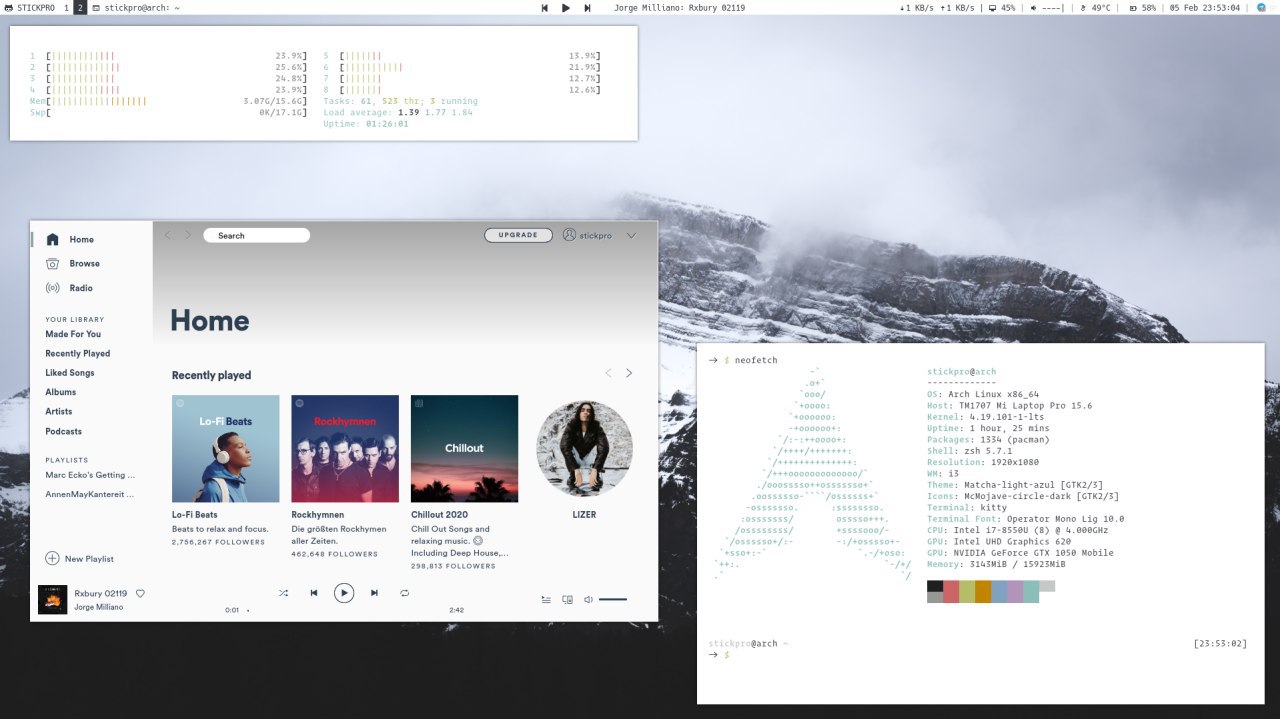This screenshot has width=1280, height=719.
Task: Play the track in Spotify player
Action: (x=343, y=593)
